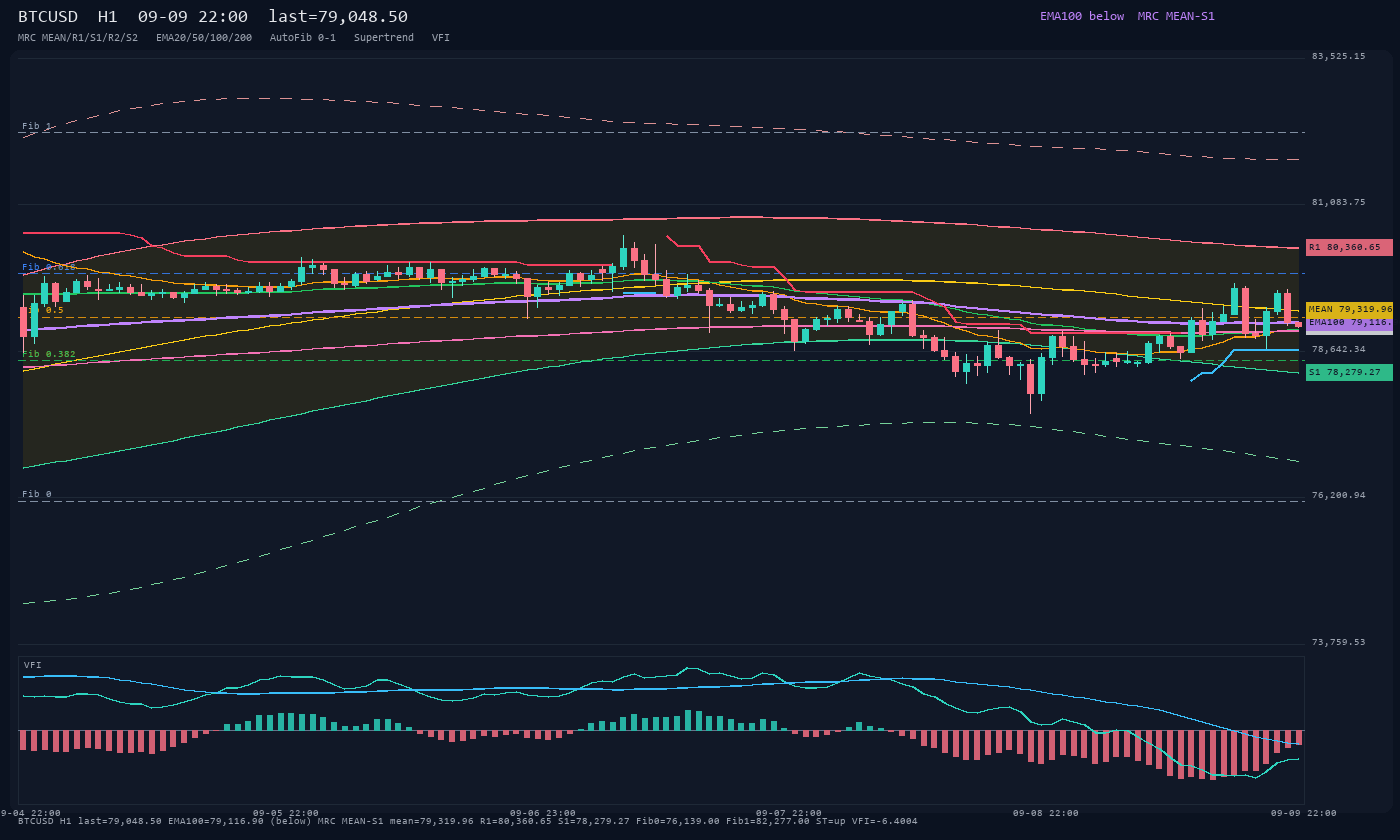
Task: Click the last=79,048.50 price readout
Action: click(338, 17)
